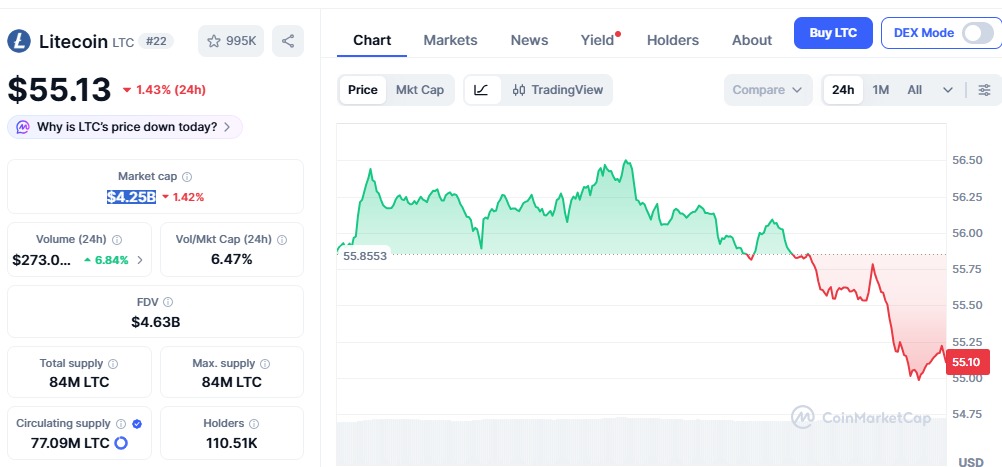Click the 84M LTC total supply value
This screenshot has height=467, width=1002.
coord(79,383)
